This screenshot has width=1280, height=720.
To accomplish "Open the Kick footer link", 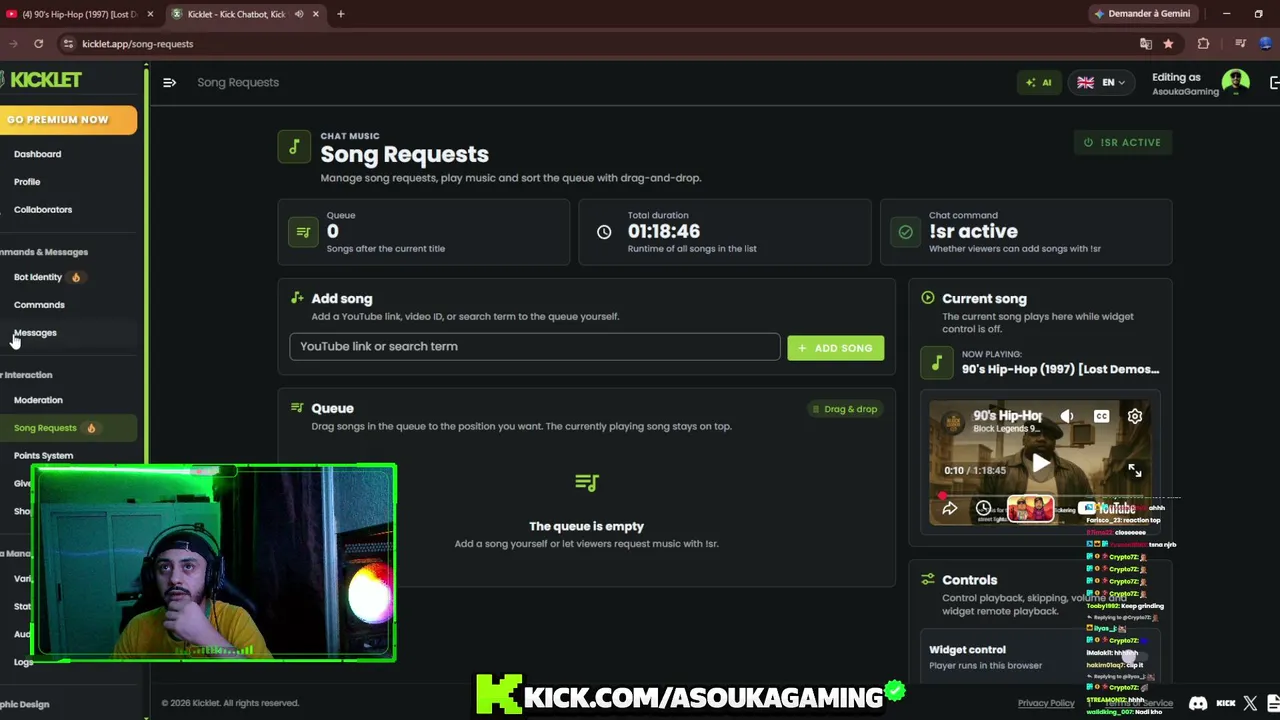I will [1226, 704].
